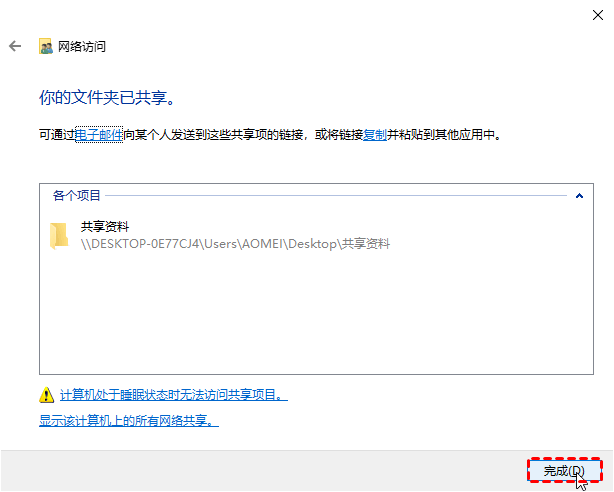
Task: Click the 网络访问 window title text
Action: point(82,47)
